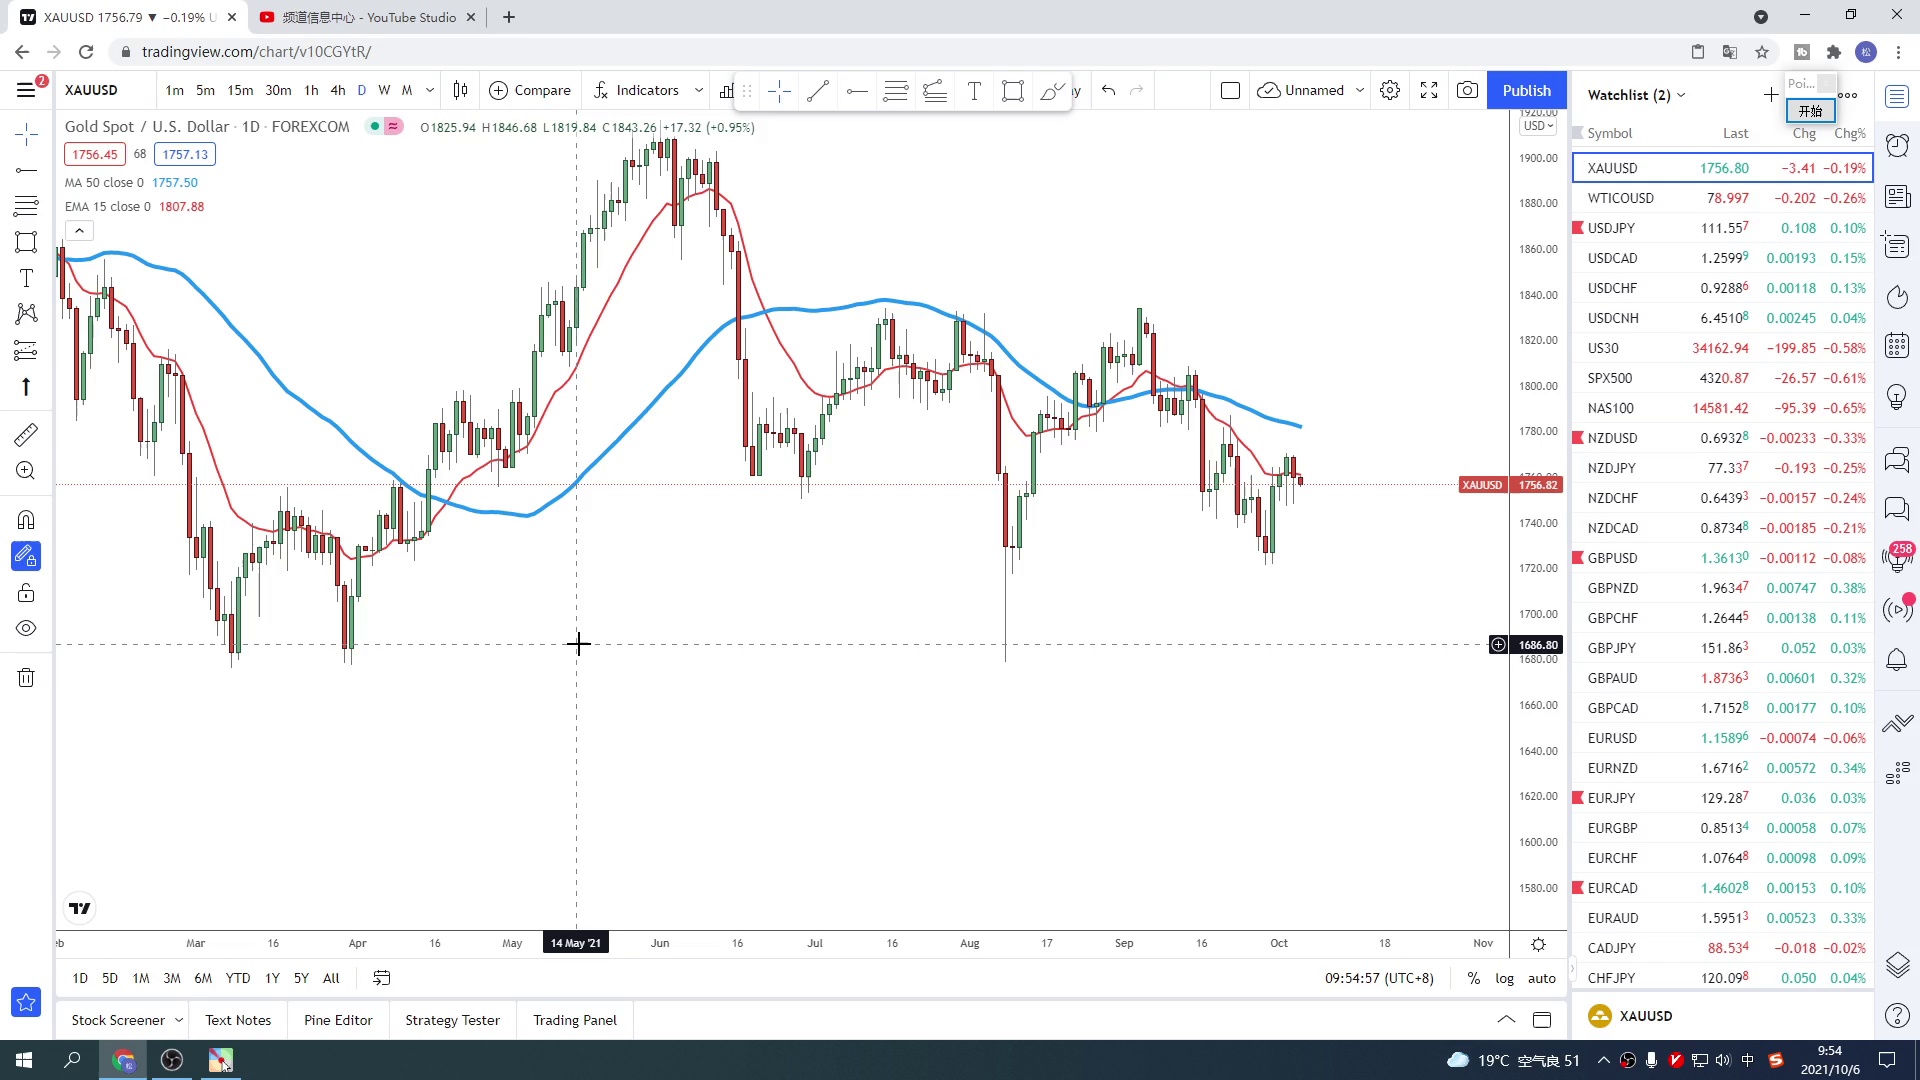
Task: Take a chart snapshot with camera icon
Action: [x=1467, y=90]
